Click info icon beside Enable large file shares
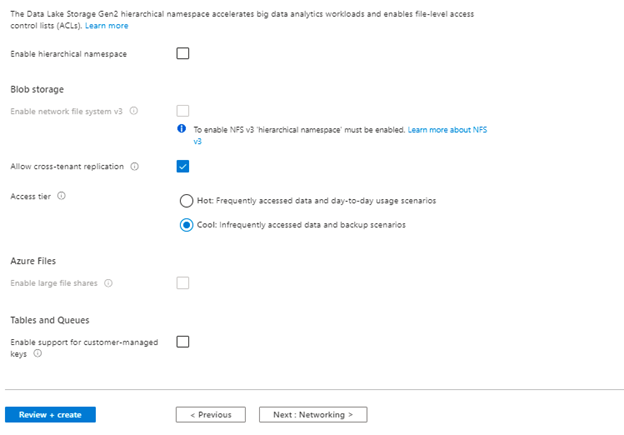 (108, 283)
